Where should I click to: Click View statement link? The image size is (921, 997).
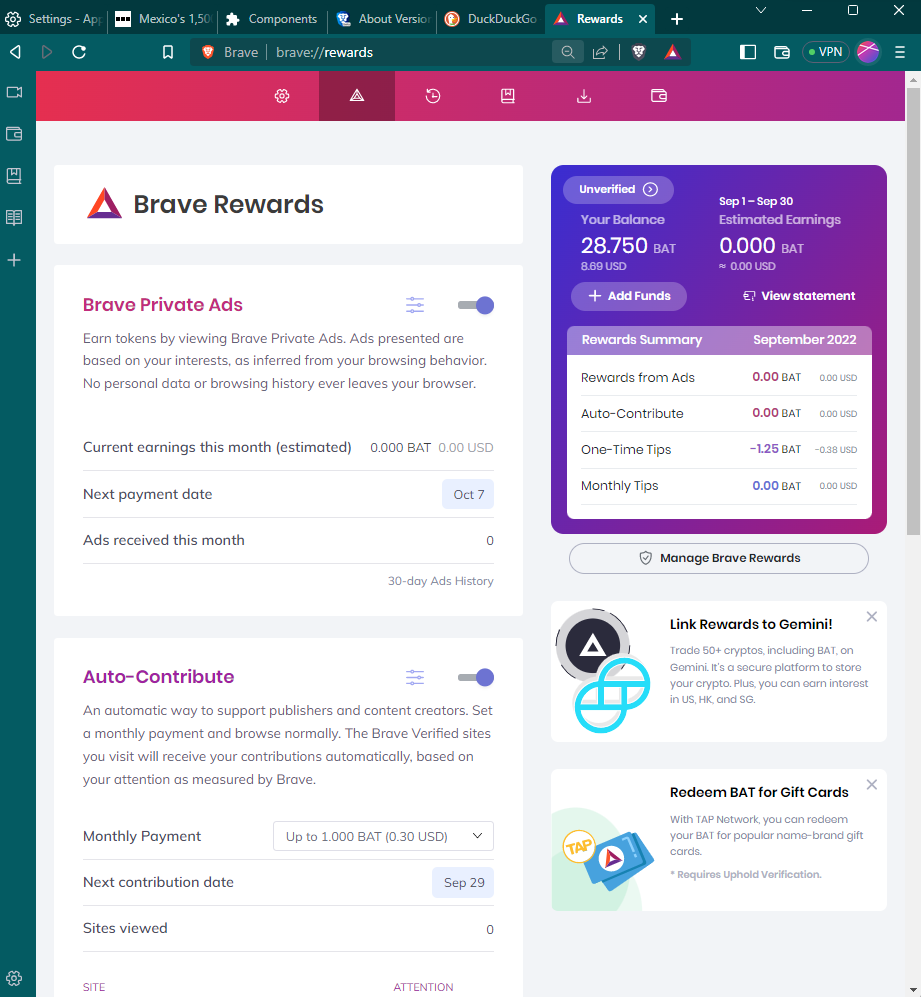[799, 296]
